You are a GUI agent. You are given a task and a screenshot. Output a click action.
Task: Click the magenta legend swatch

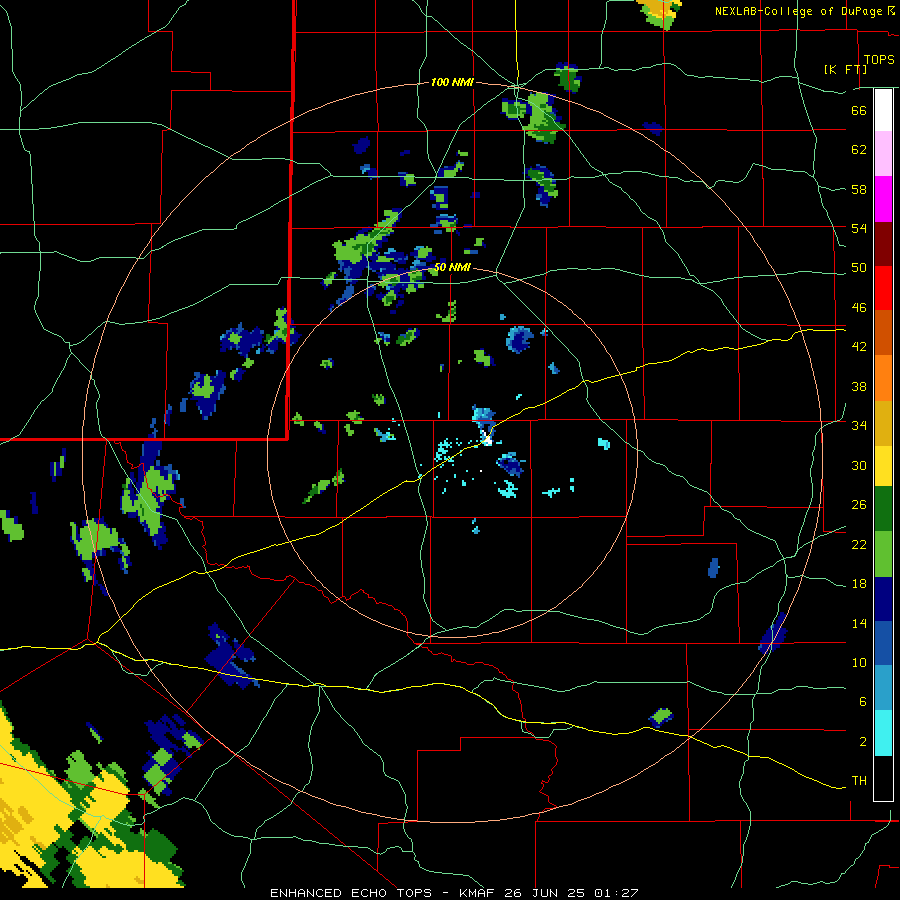883,199
